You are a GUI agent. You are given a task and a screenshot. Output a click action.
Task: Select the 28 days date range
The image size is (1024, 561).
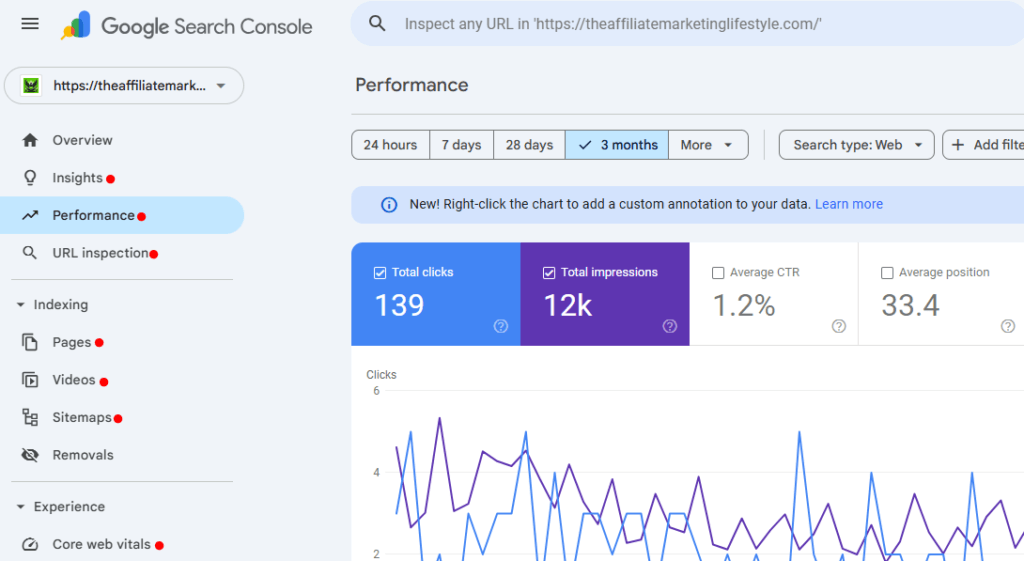tap(530, 145)
